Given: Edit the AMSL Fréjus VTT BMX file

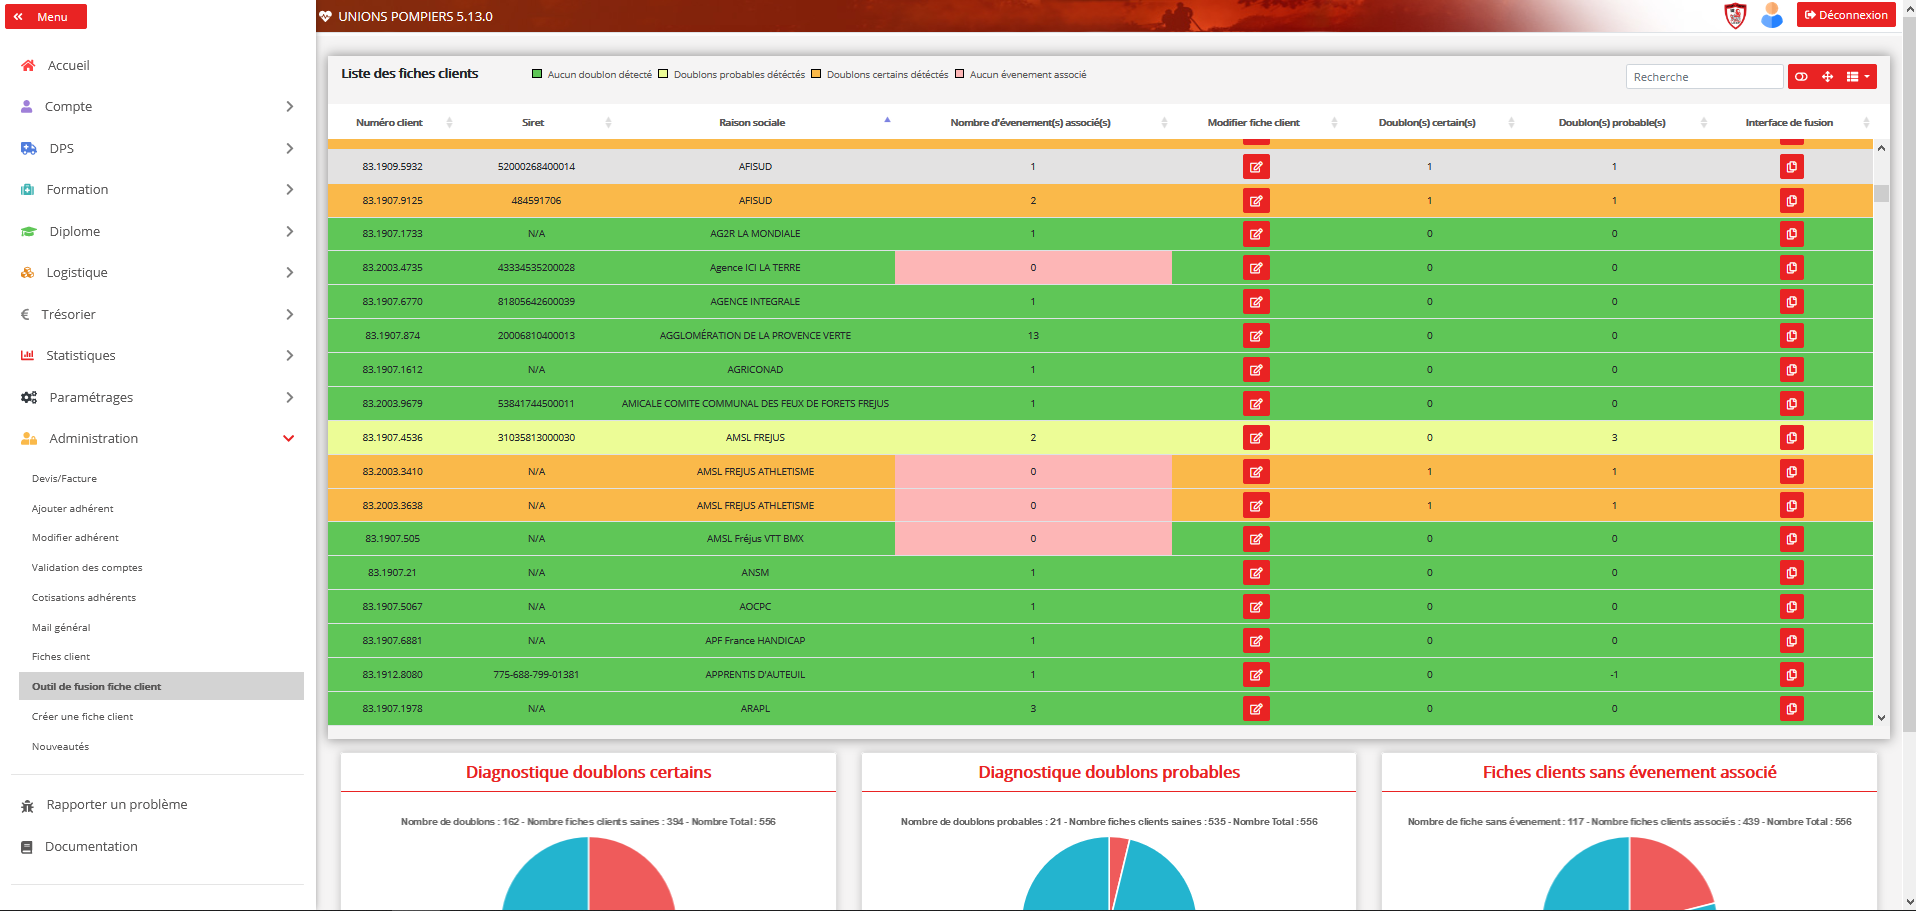Looking at the screenshot, I should point(1256,539).
